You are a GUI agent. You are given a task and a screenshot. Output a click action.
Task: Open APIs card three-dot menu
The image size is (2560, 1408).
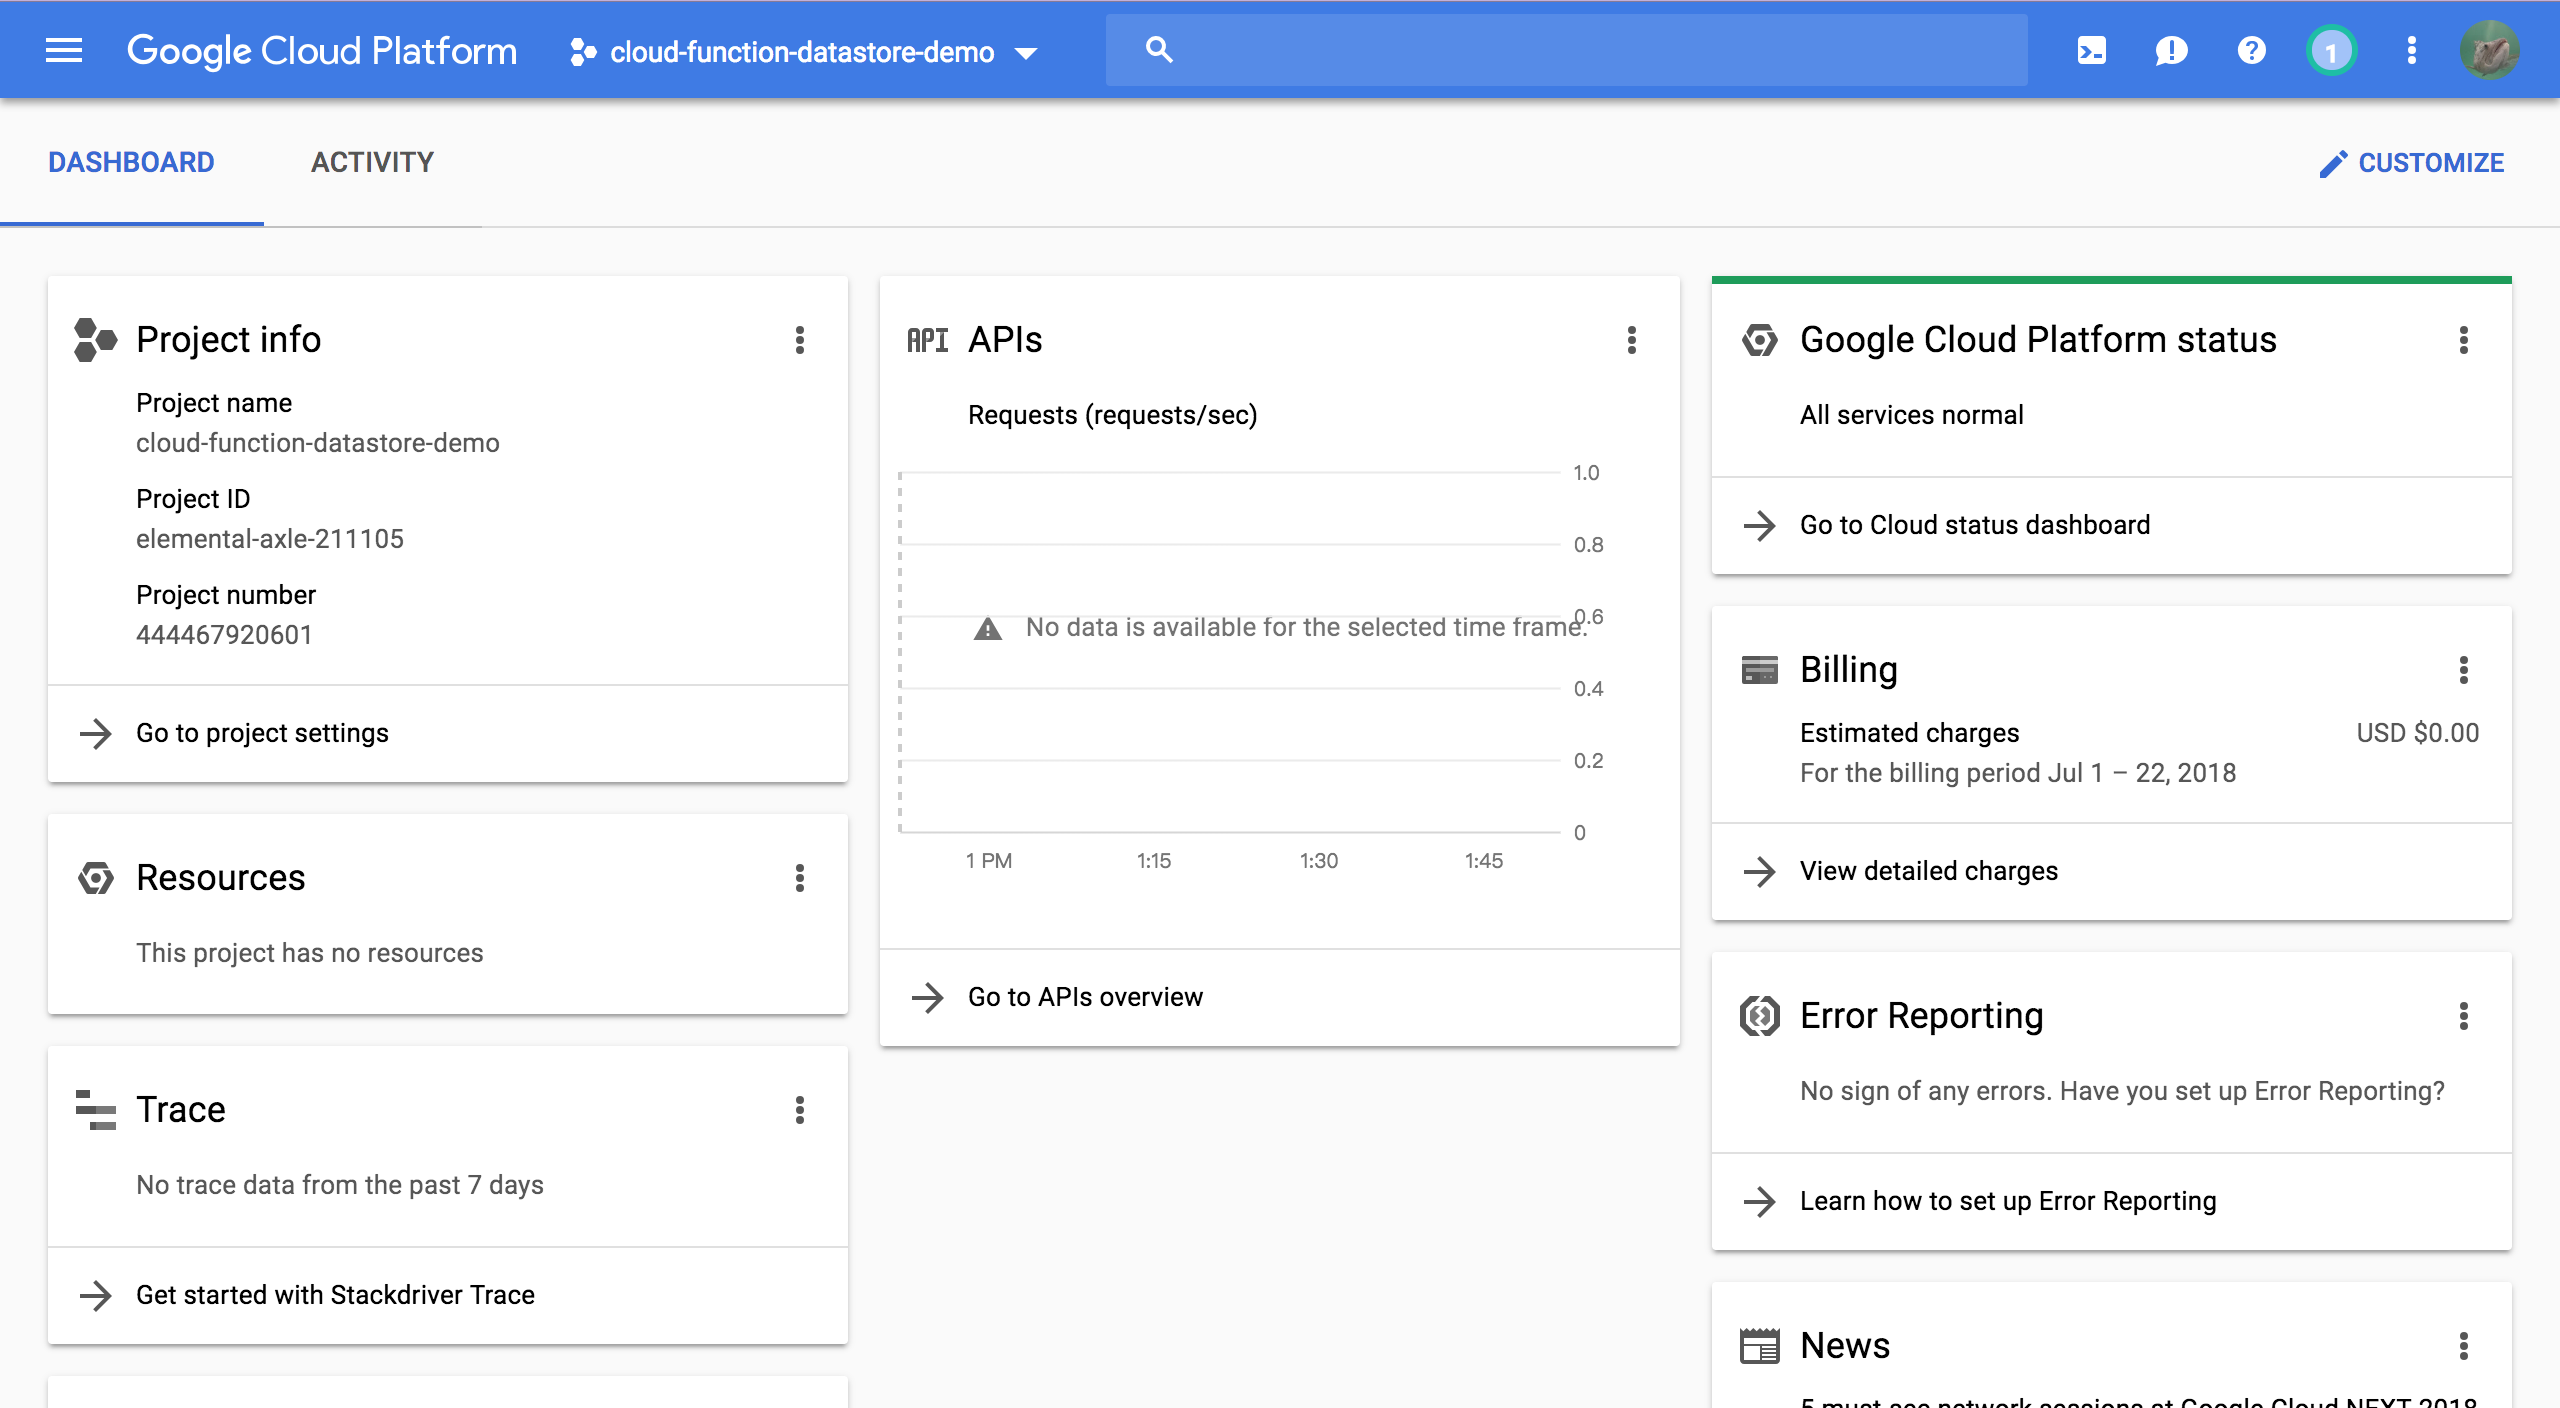click(1632, 340)
